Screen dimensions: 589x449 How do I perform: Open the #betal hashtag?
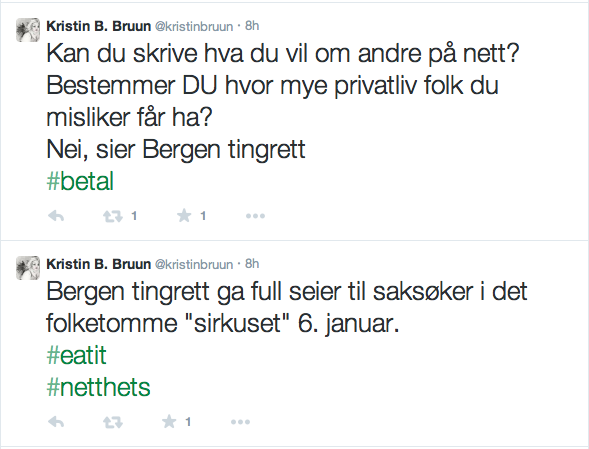80,181
